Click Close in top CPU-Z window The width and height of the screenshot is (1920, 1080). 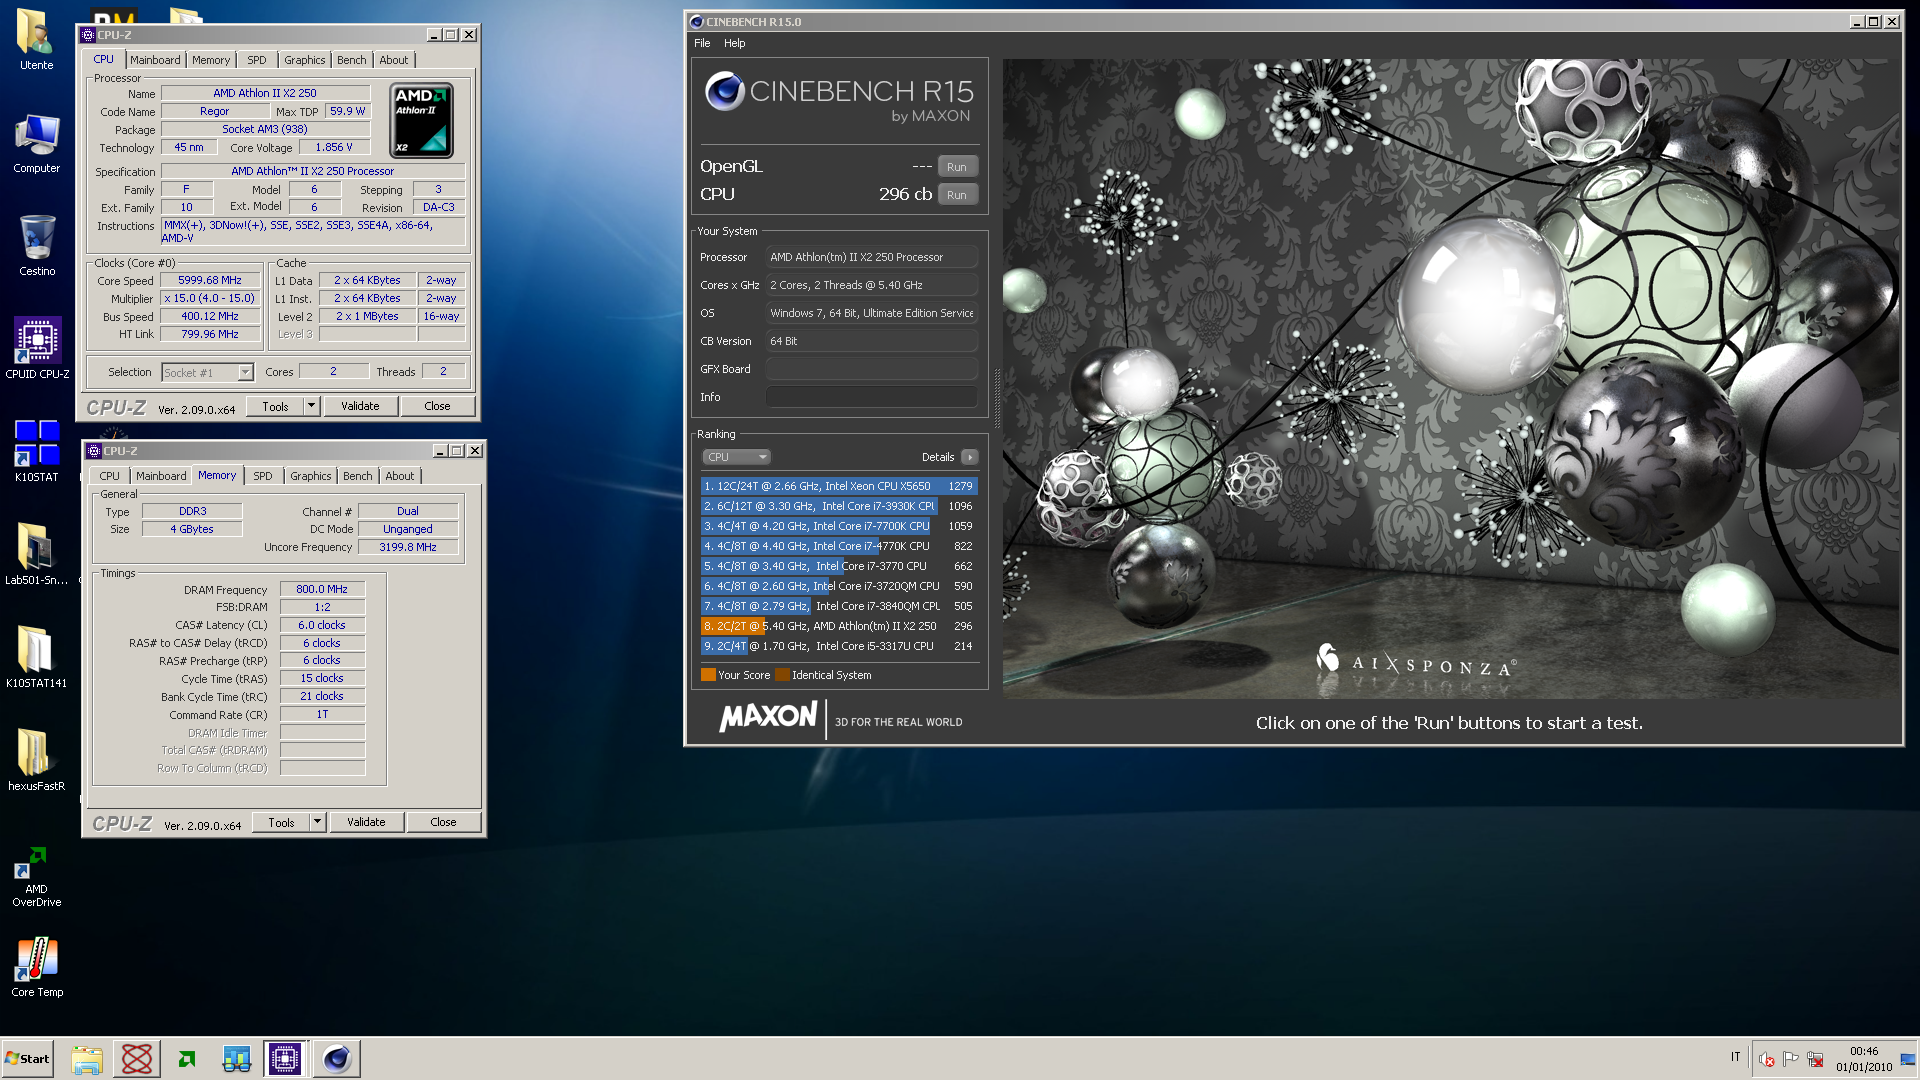pyautogui.click(x=438, y=406)
